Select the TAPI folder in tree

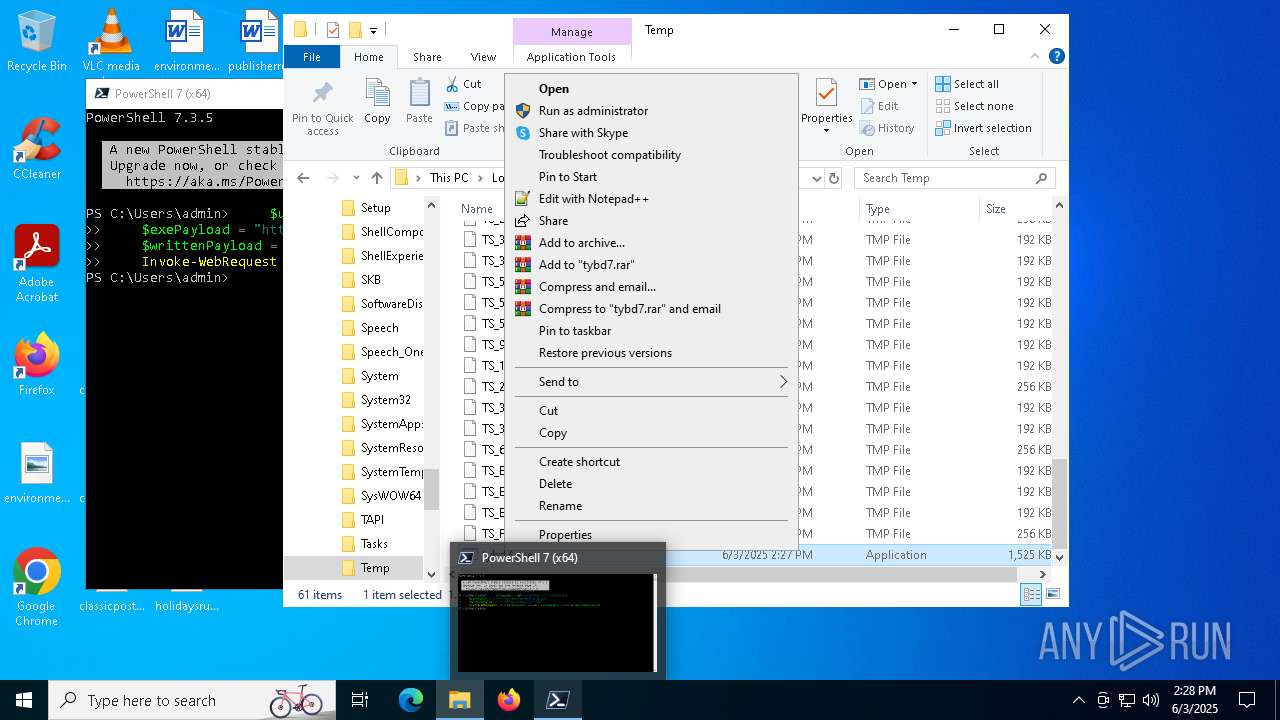372,519
